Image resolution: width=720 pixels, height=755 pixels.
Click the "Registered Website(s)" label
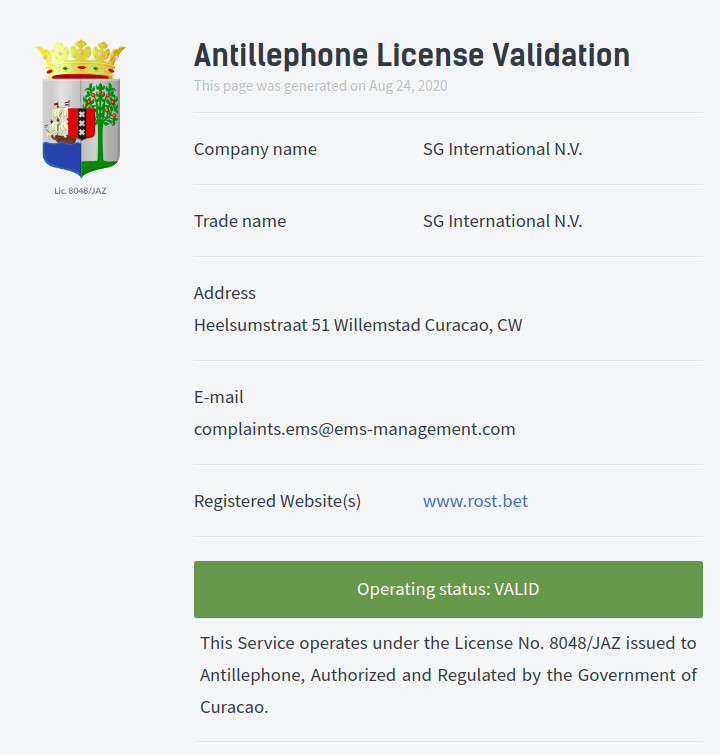pyautogui.click(x=277, y=501)
